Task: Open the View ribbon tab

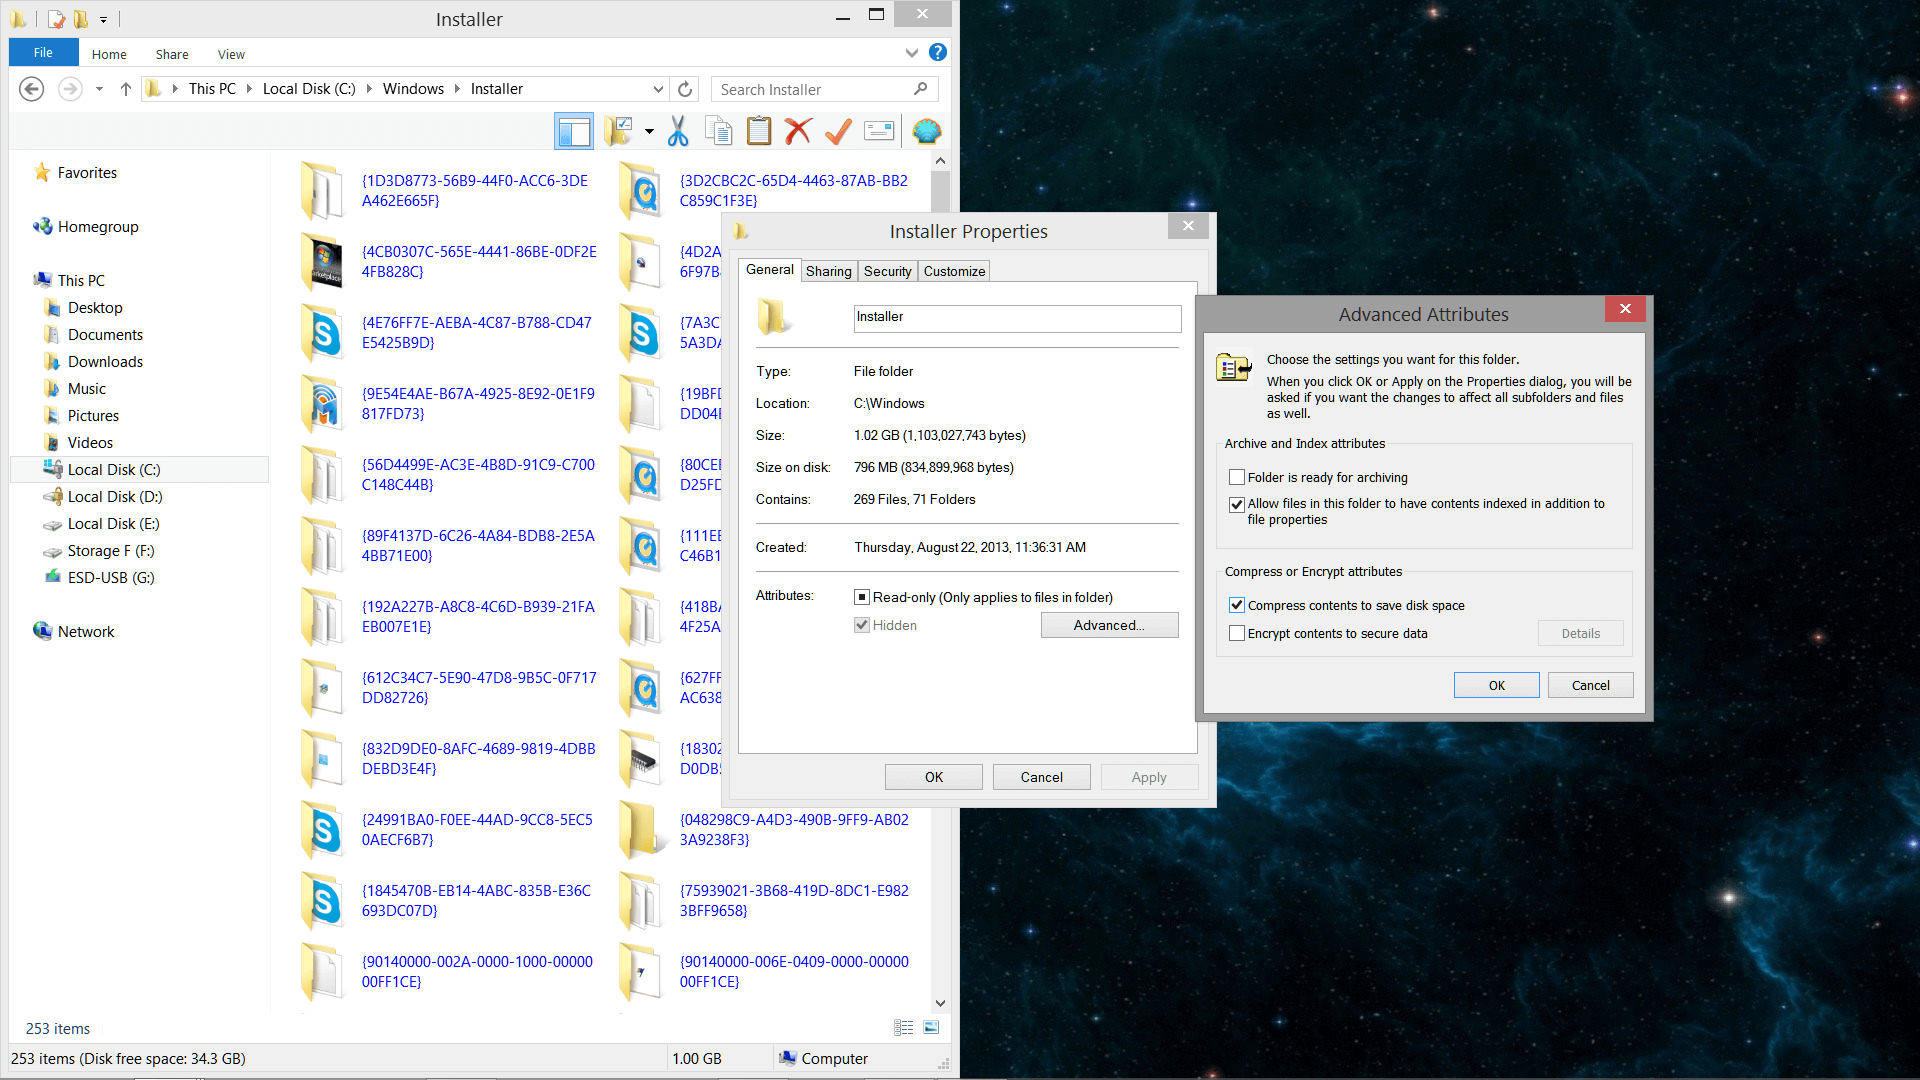Action: 231,54
